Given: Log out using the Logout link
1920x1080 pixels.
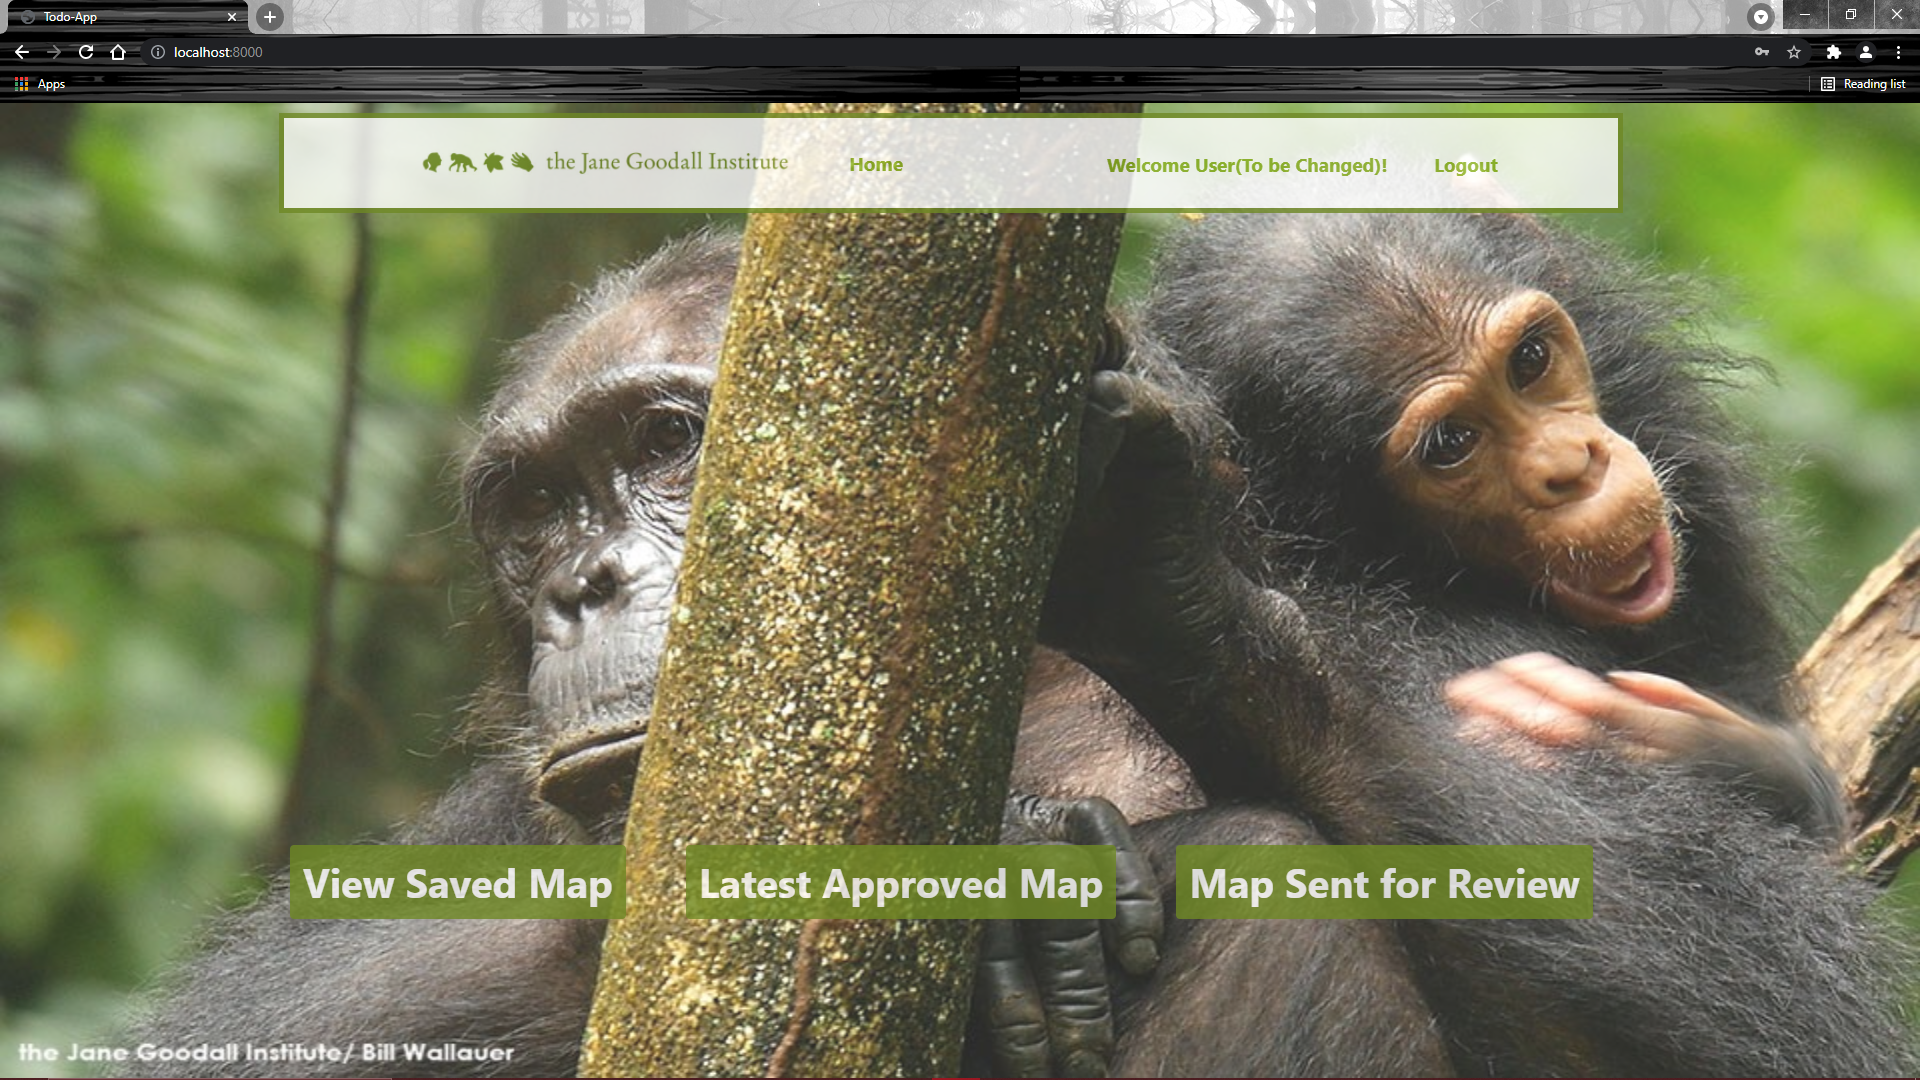Looking at the screenshot, I should pos(1465,166).
